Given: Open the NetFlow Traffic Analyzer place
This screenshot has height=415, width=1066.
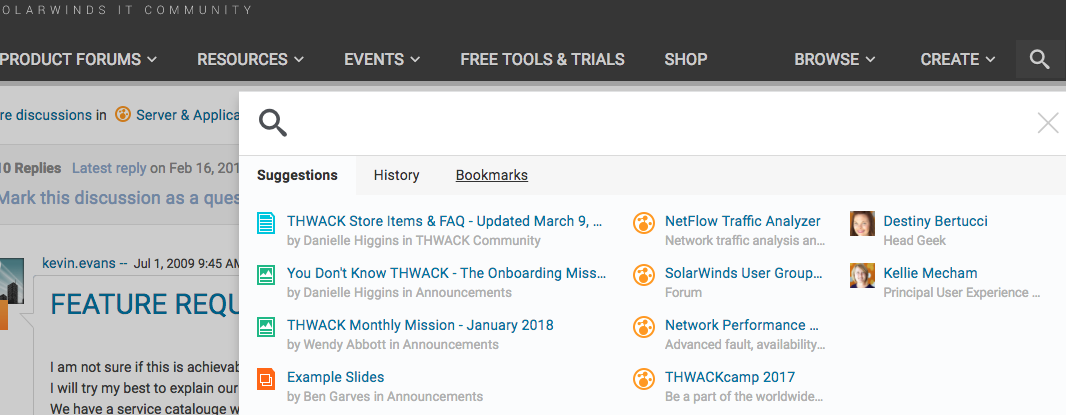Looking at the screenshot, I should pyautogui.click(x=742, y=221).
